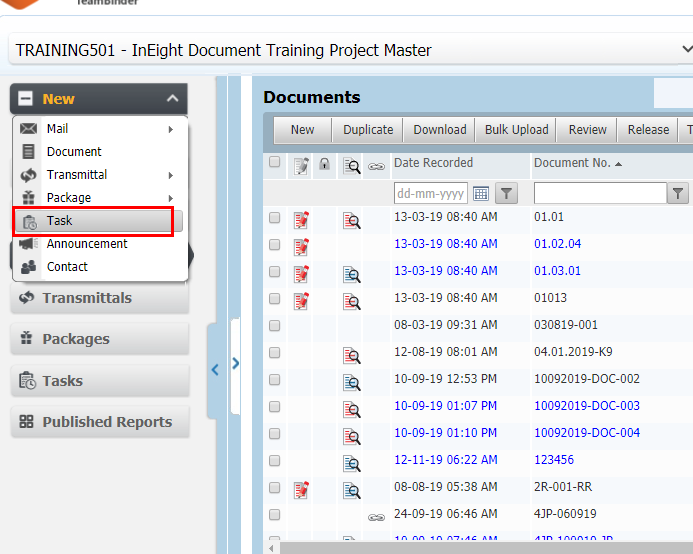Viewport: 693px width, 554px height.
Task: Collapse the New menu with the chevron
Action: (x=172, y=99)
